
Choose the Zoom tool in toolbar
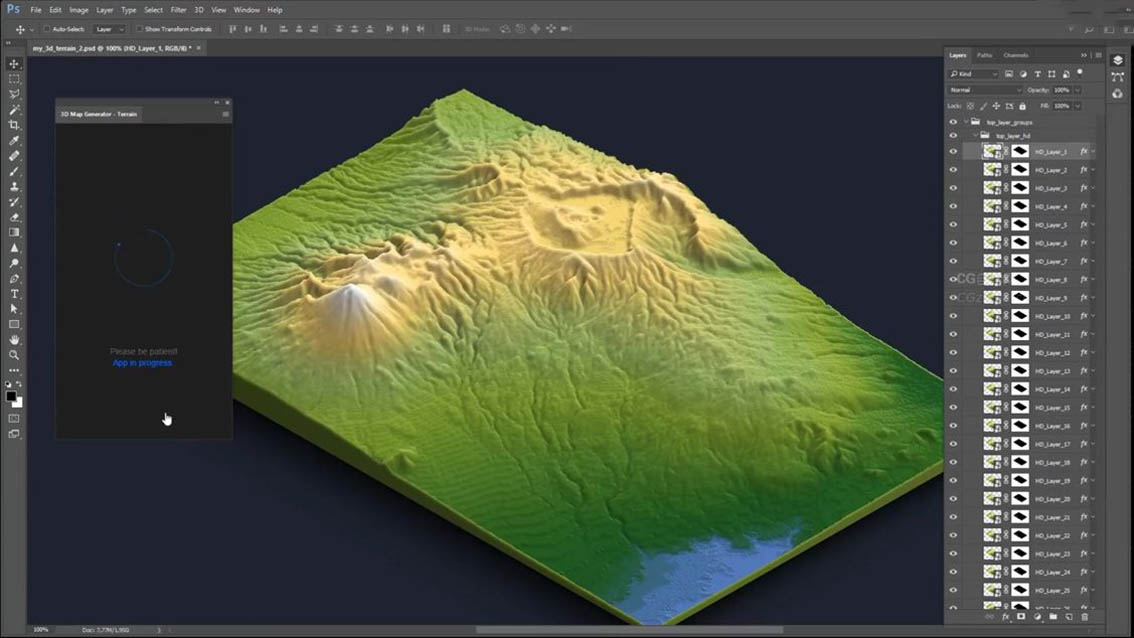coord(14,355)
